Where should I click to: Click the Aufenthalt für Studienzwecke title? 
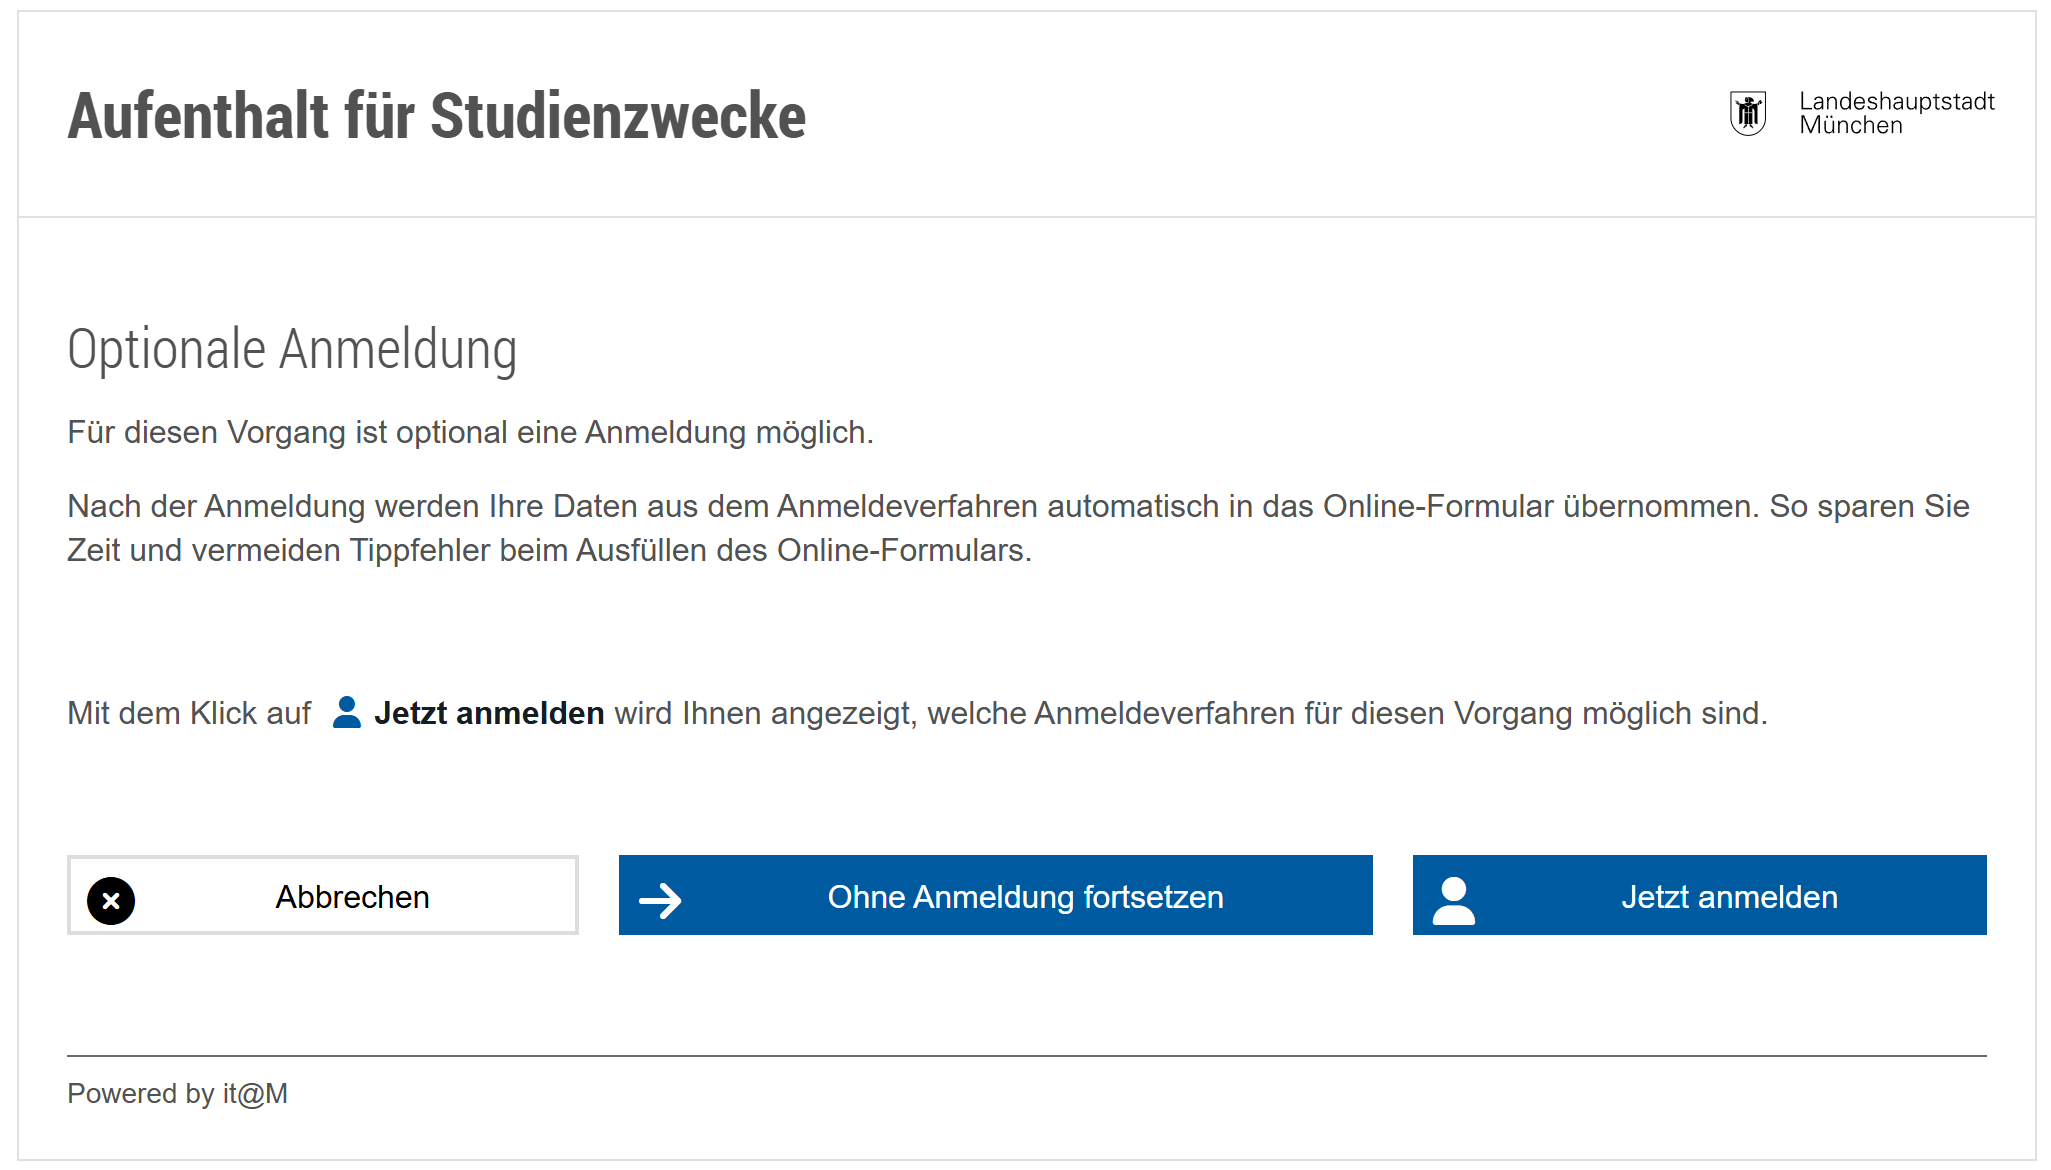(x=437, y=116)
